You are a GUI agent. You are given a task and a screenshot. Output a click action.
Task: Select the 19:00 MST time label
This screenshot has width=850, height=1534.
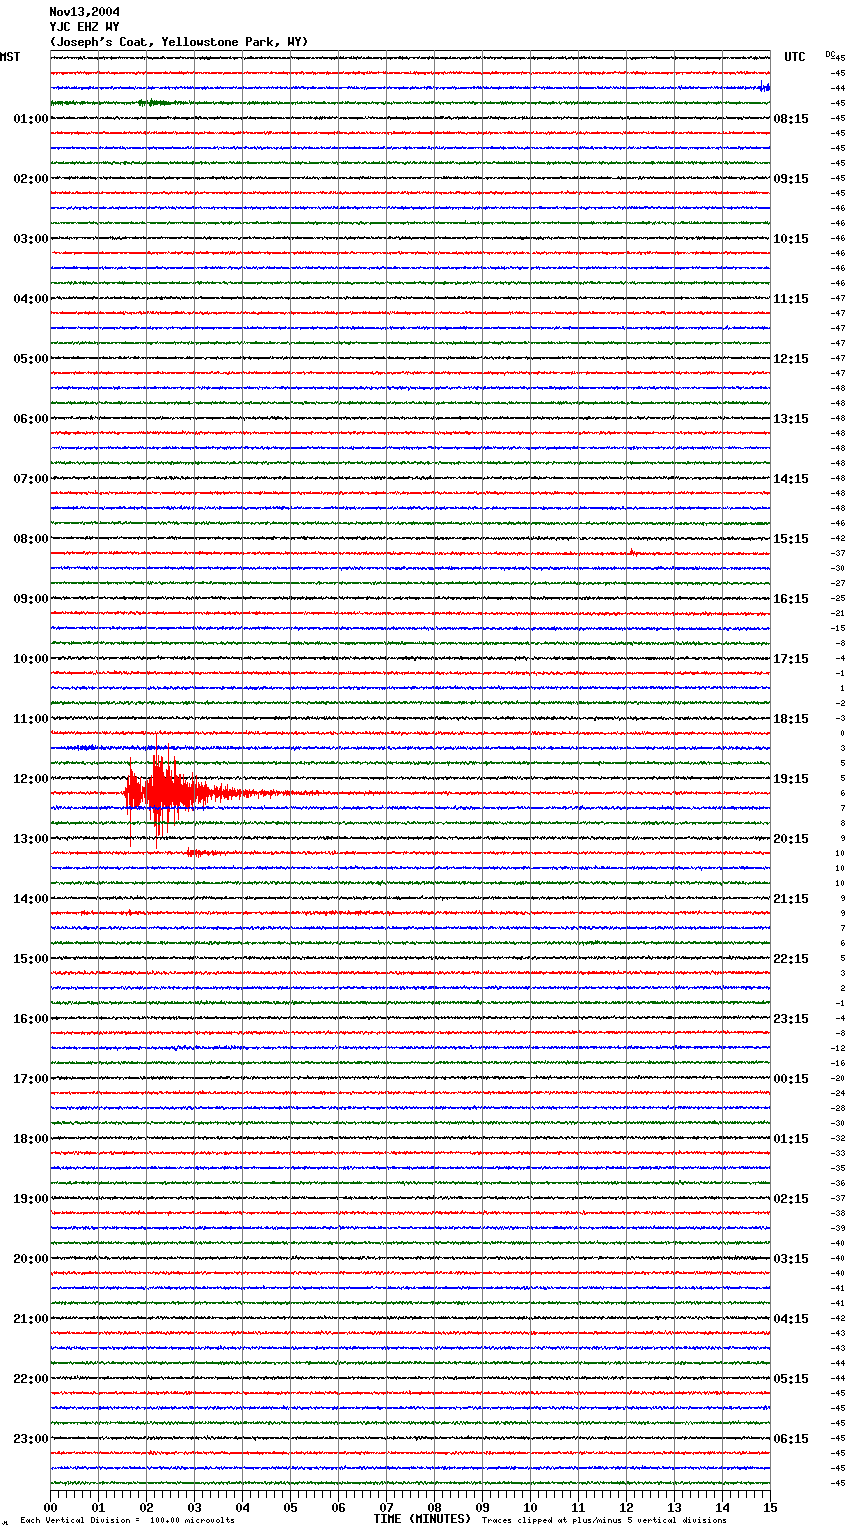point(30,1199)
